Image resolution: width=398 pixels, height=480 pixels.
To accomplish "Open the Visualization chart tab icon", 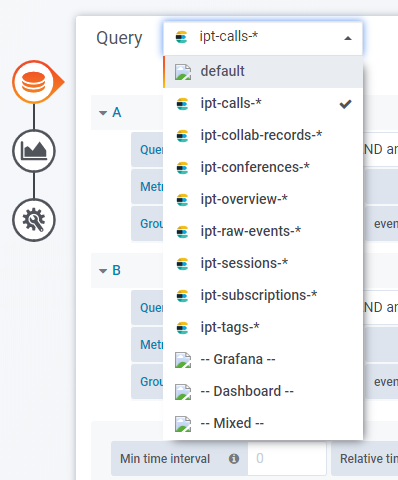I will (34, 151).
